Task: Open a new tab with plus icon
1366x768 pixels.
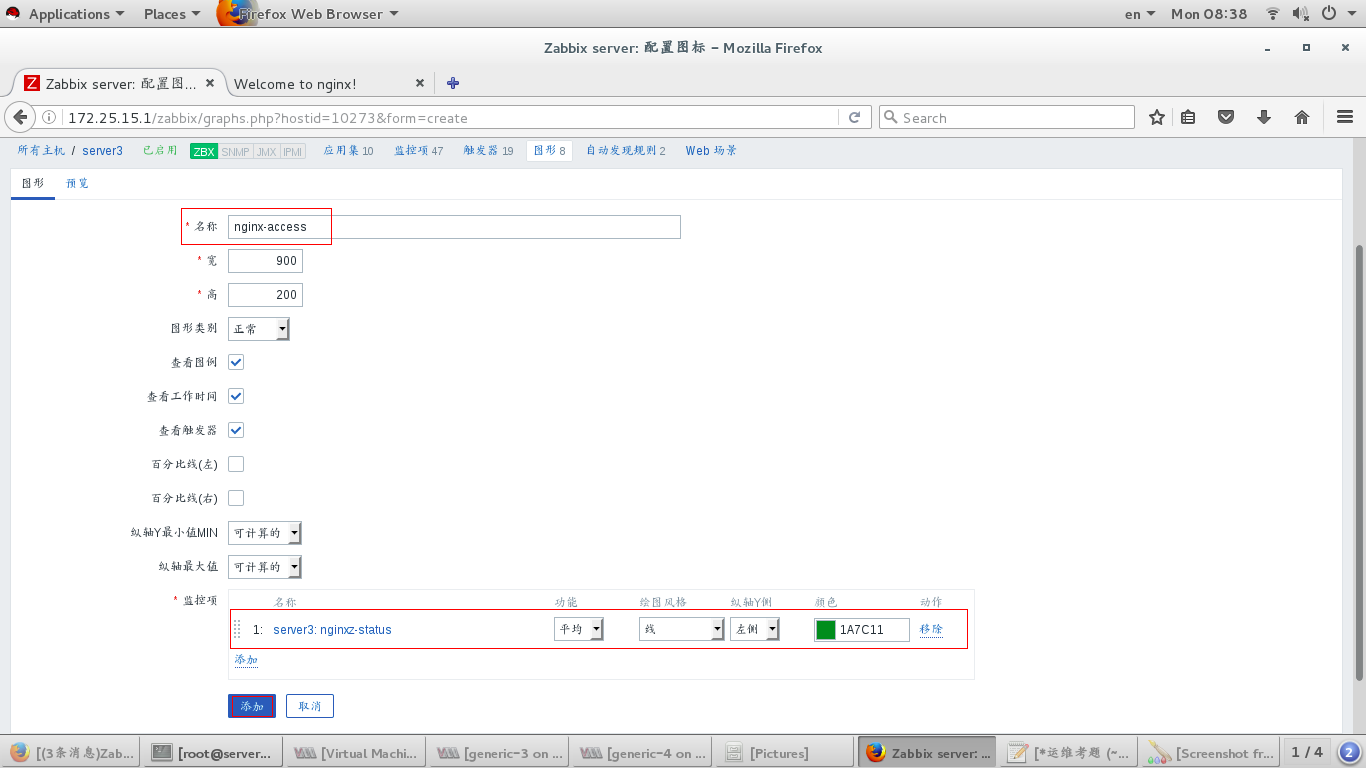Action: coord(453,83)
